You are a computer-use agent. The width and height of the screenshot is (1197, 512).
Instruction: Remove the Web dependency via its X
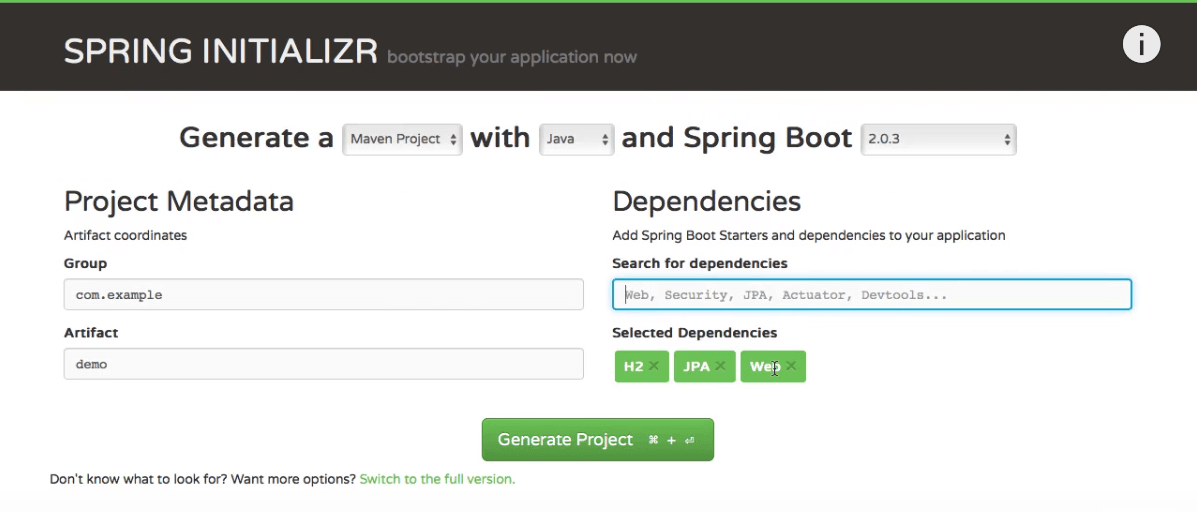791,366
